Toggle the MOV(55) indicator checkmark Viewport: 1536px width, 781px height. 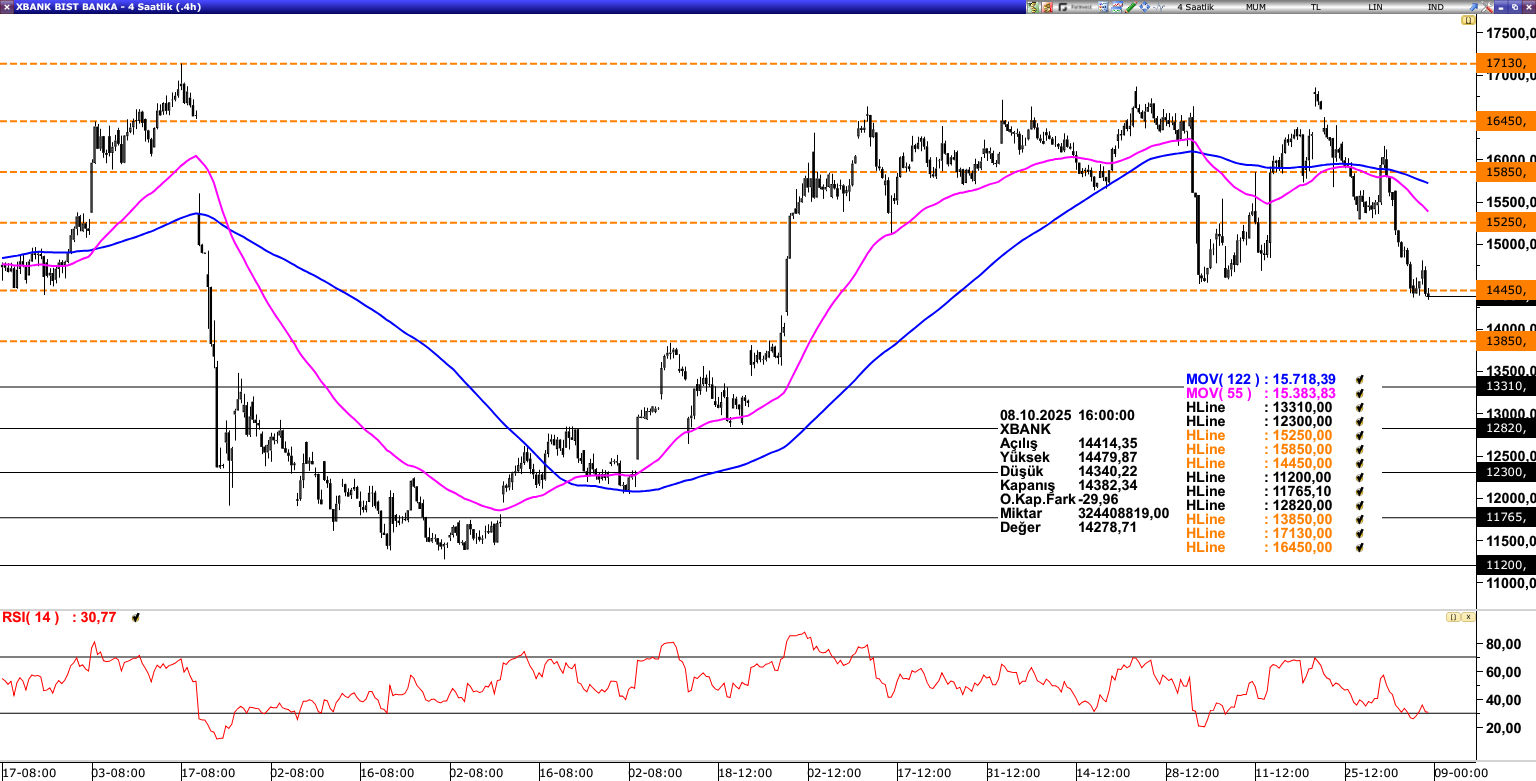1360,394
